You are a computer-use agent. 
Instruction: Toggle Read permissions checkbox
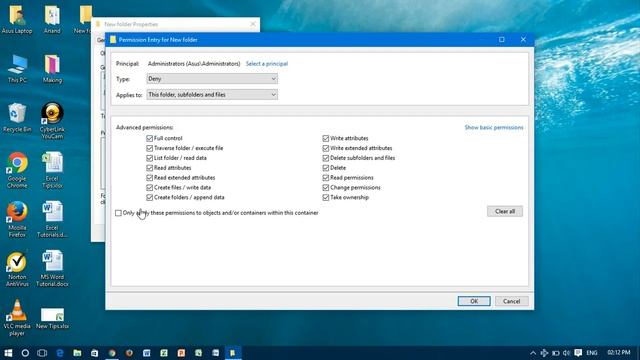coord(326,178)
